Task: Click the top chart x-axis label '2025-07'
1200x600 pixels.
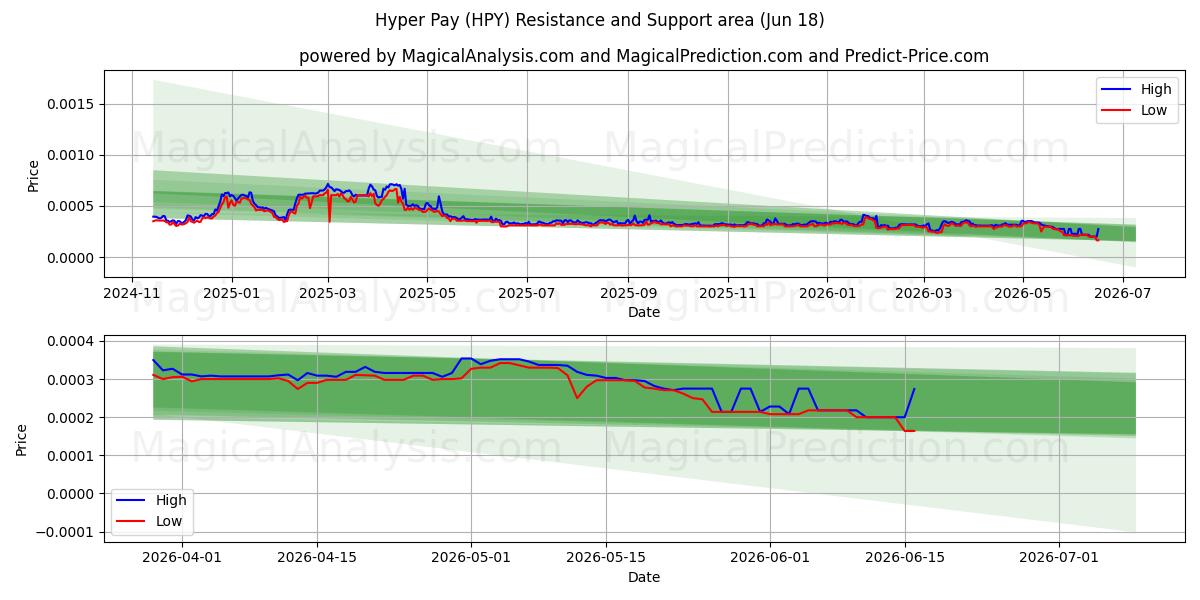Action: [x=527, y=294]
